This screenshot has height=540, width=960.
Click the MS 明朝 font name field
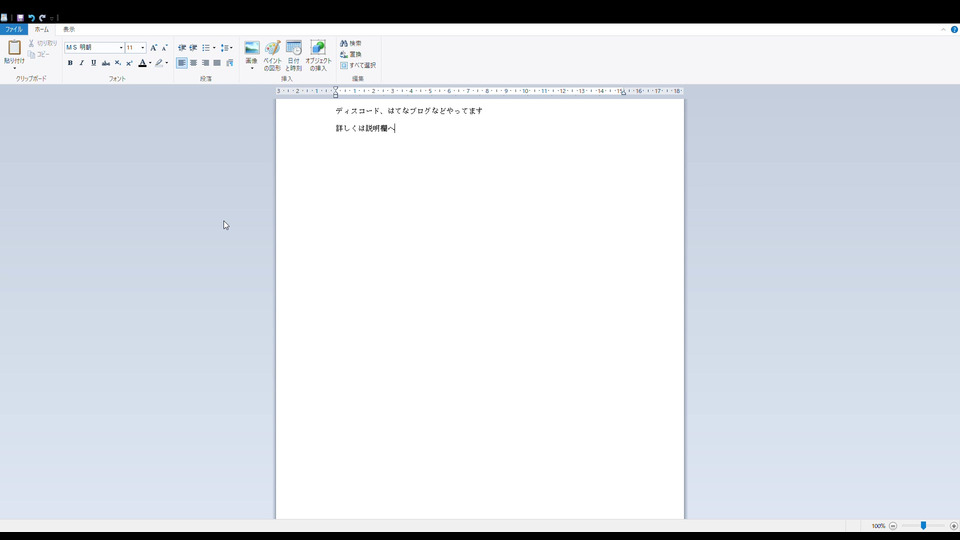click(91, 47)
